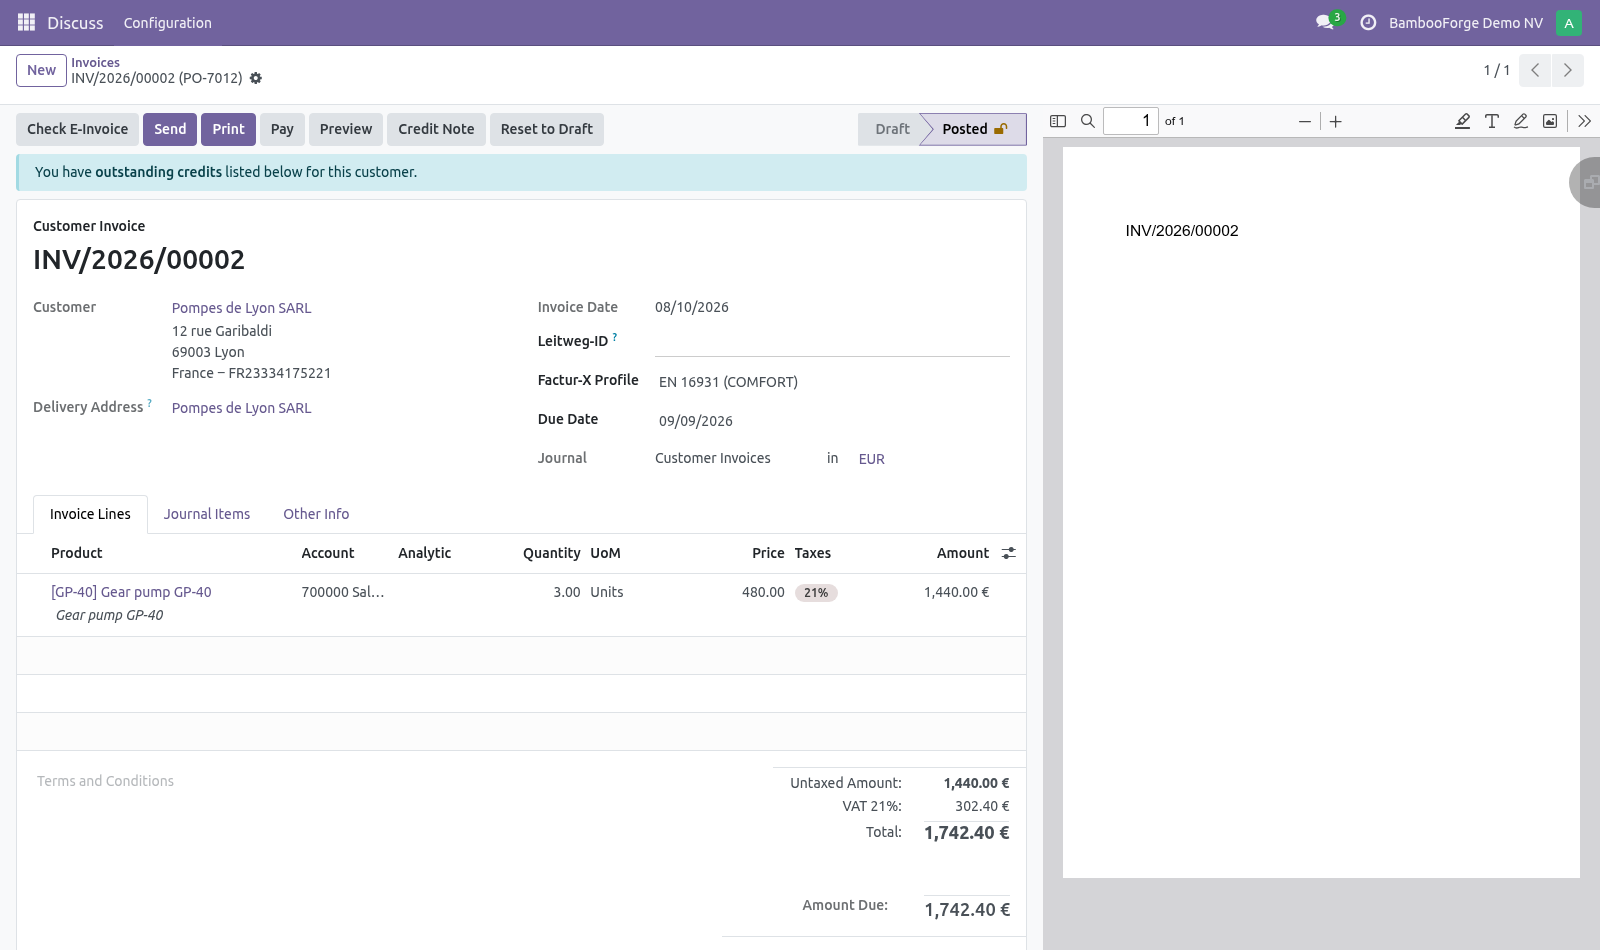Image resolution: width=1600 pixels, height=950 pixels.
Task: Open the Gear pump GP-40 product link
Action: pos(131,592)
